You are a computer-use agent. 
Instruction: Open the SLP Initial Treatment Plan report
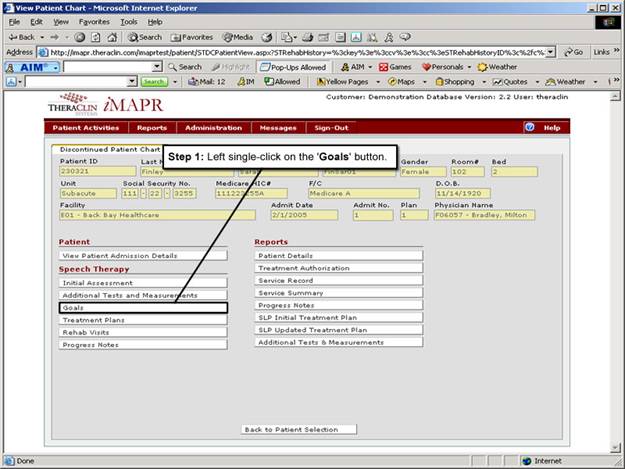pyautogui.click(x=339, y=318)
